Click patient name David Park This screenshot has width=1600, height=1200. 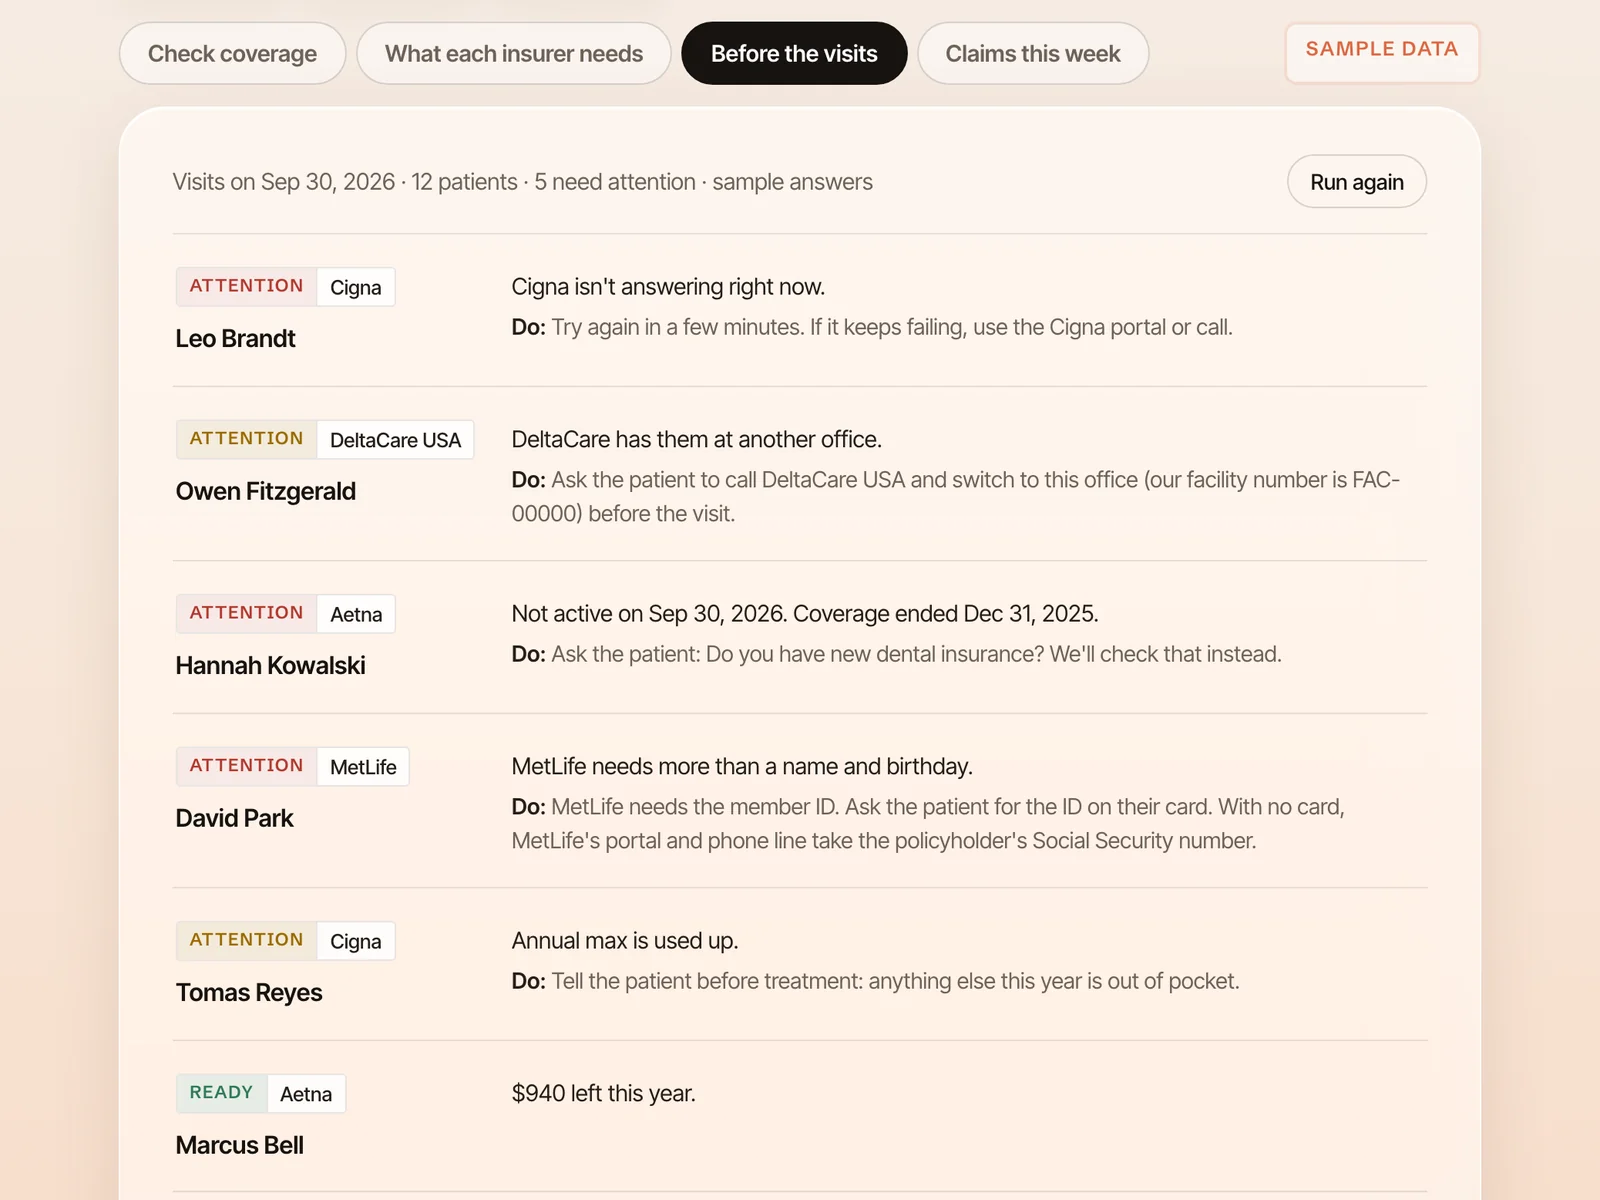tap(234, 819)
